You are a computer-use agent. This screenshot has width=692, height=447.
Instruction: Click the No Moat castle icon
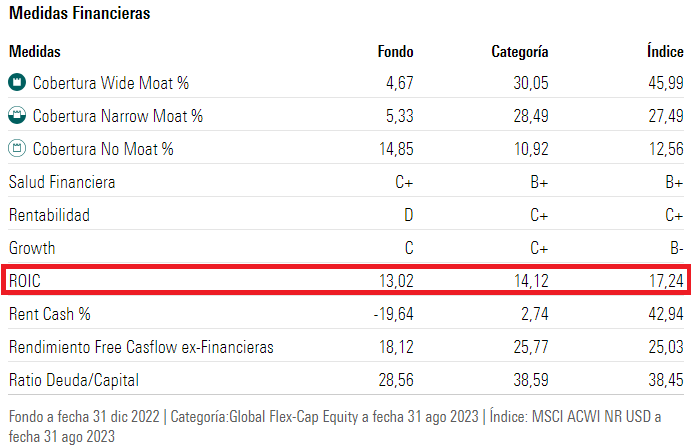tap(17, 149)
